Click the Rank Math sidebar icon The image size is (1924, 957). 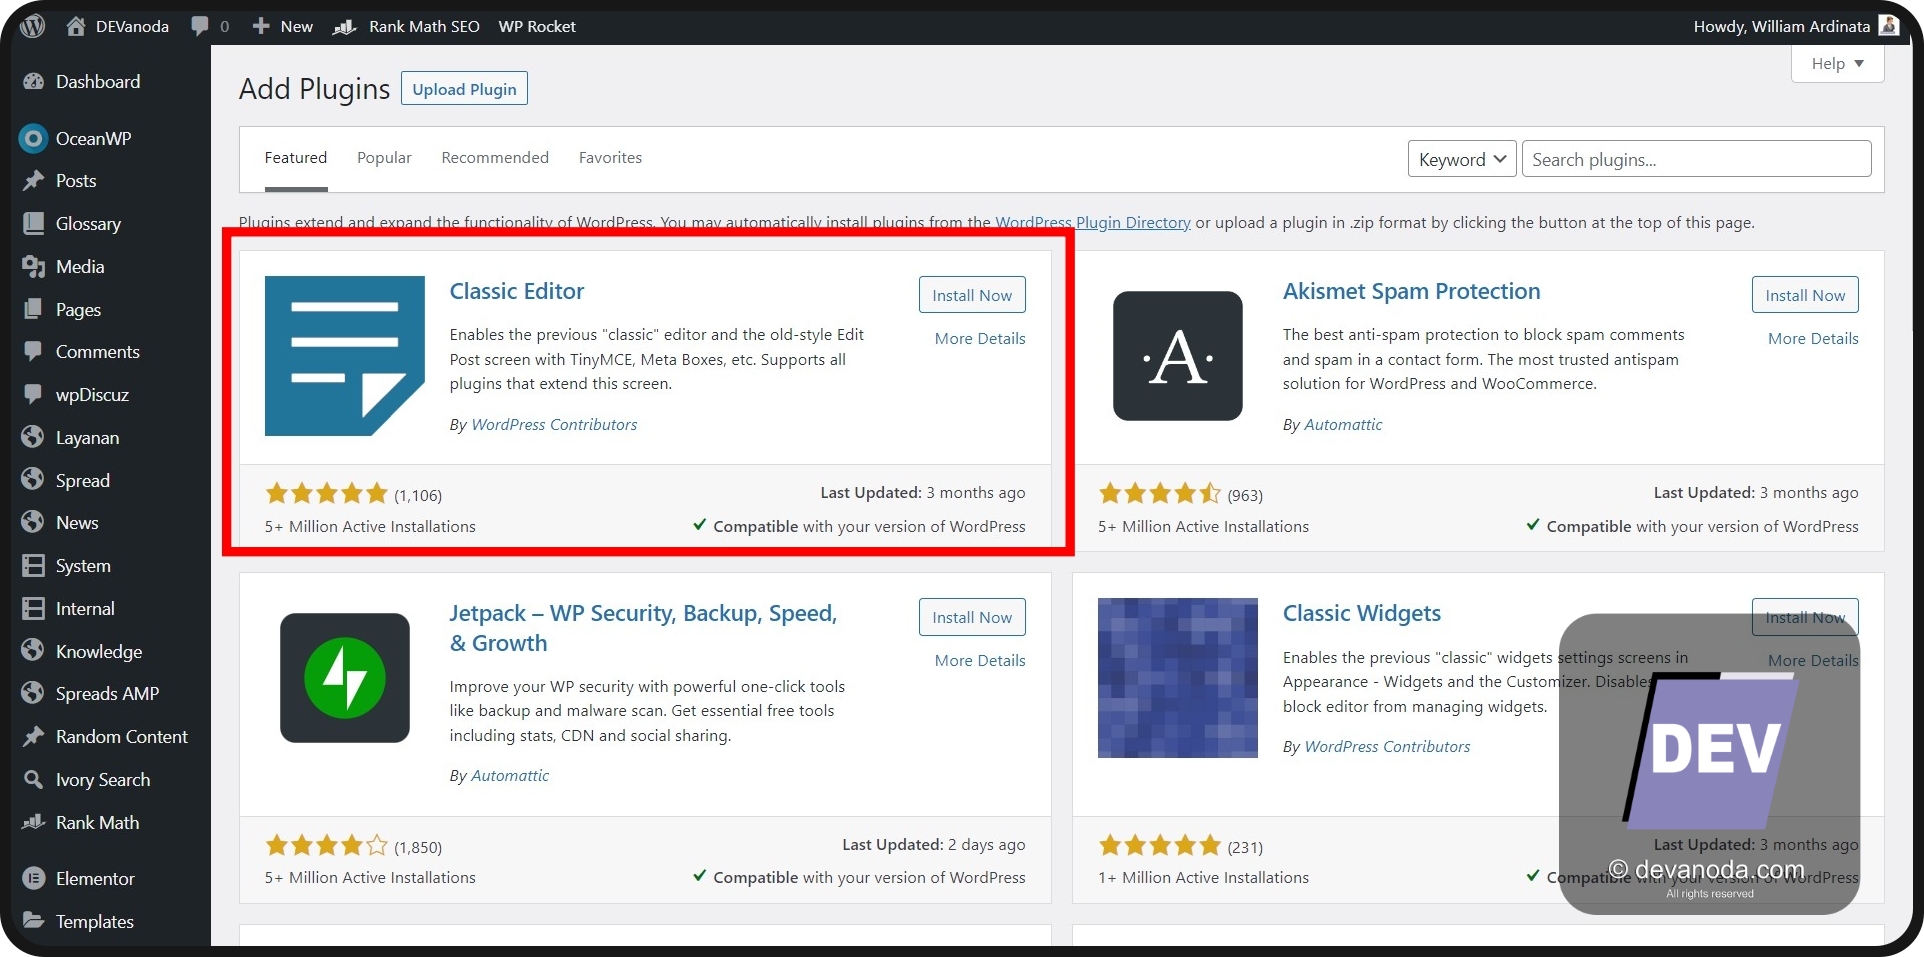point(33,822)
